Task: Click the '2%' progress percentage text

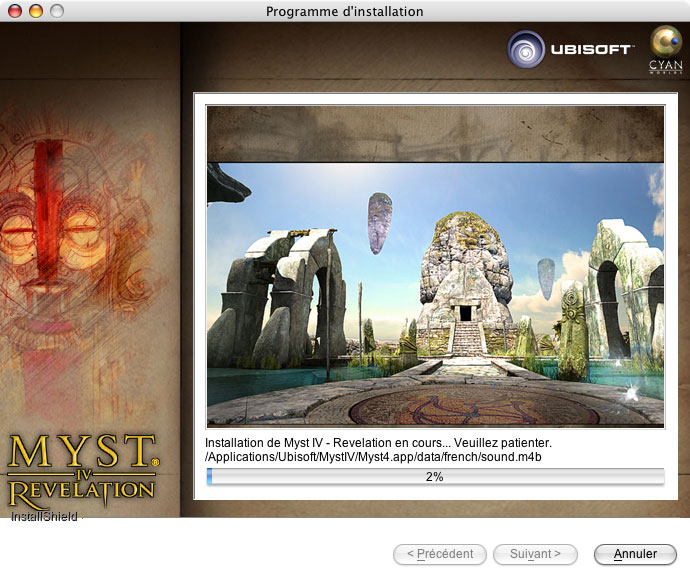Action: 434,477
